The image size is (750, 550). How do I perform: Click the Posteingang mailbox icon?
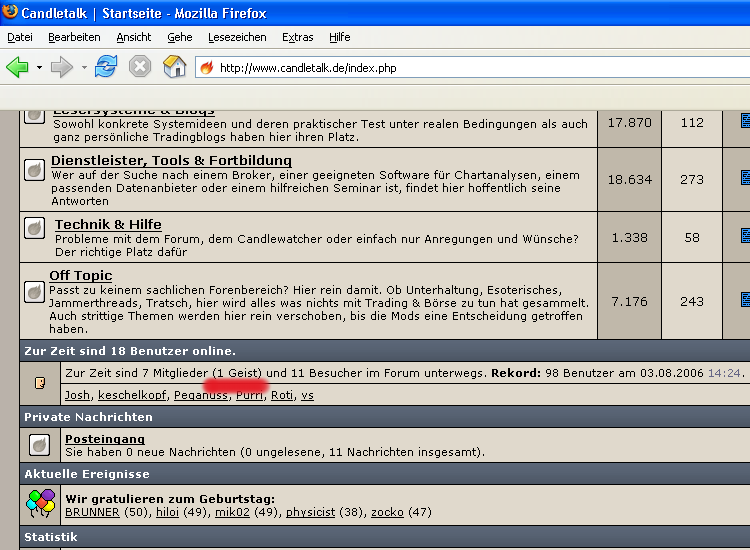point(39,445)
